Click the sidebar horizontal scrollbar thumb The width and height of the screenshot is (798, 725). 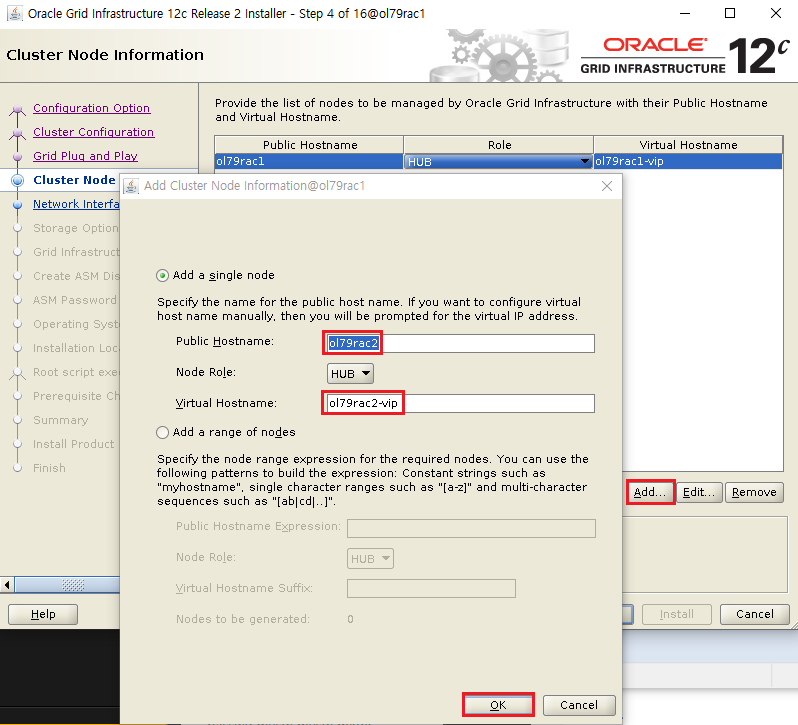coord(67,585)
